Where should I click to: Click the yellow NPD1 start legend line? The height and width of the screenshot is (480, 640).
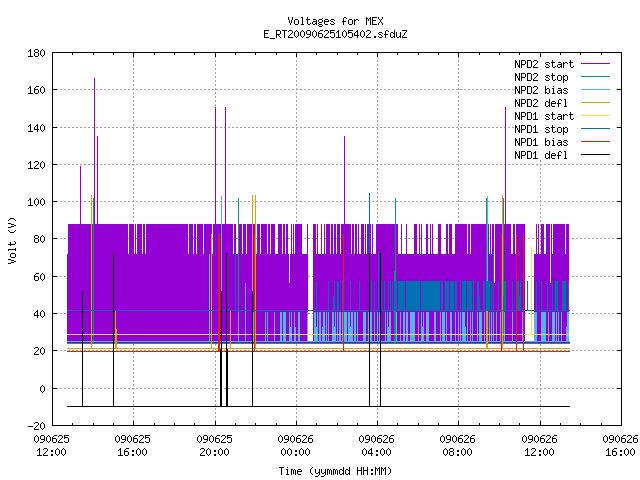coord(595,116)
